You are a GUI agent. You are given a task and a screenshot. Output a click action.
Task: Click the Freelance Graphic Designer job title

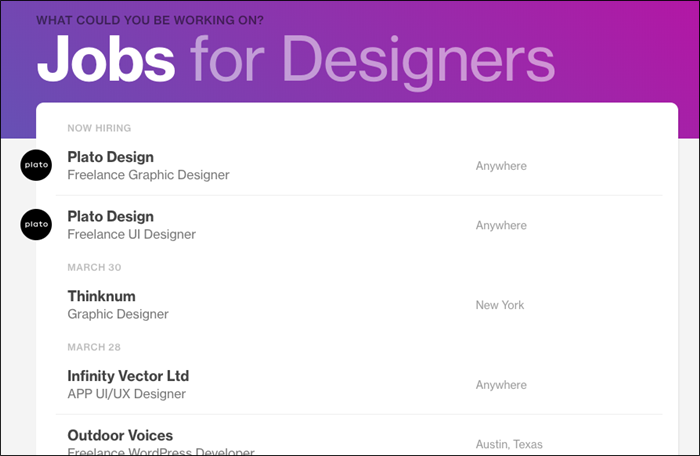click(x=148, y=175)
